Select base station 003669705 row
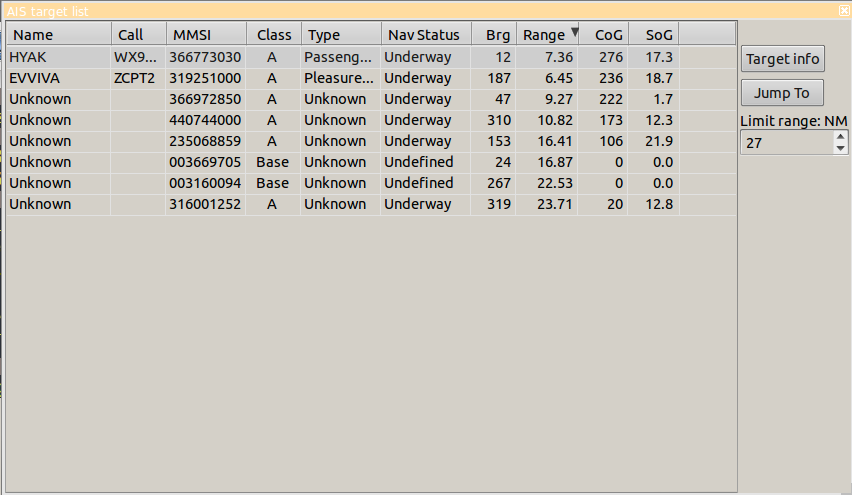 click(x=206, y=162)
